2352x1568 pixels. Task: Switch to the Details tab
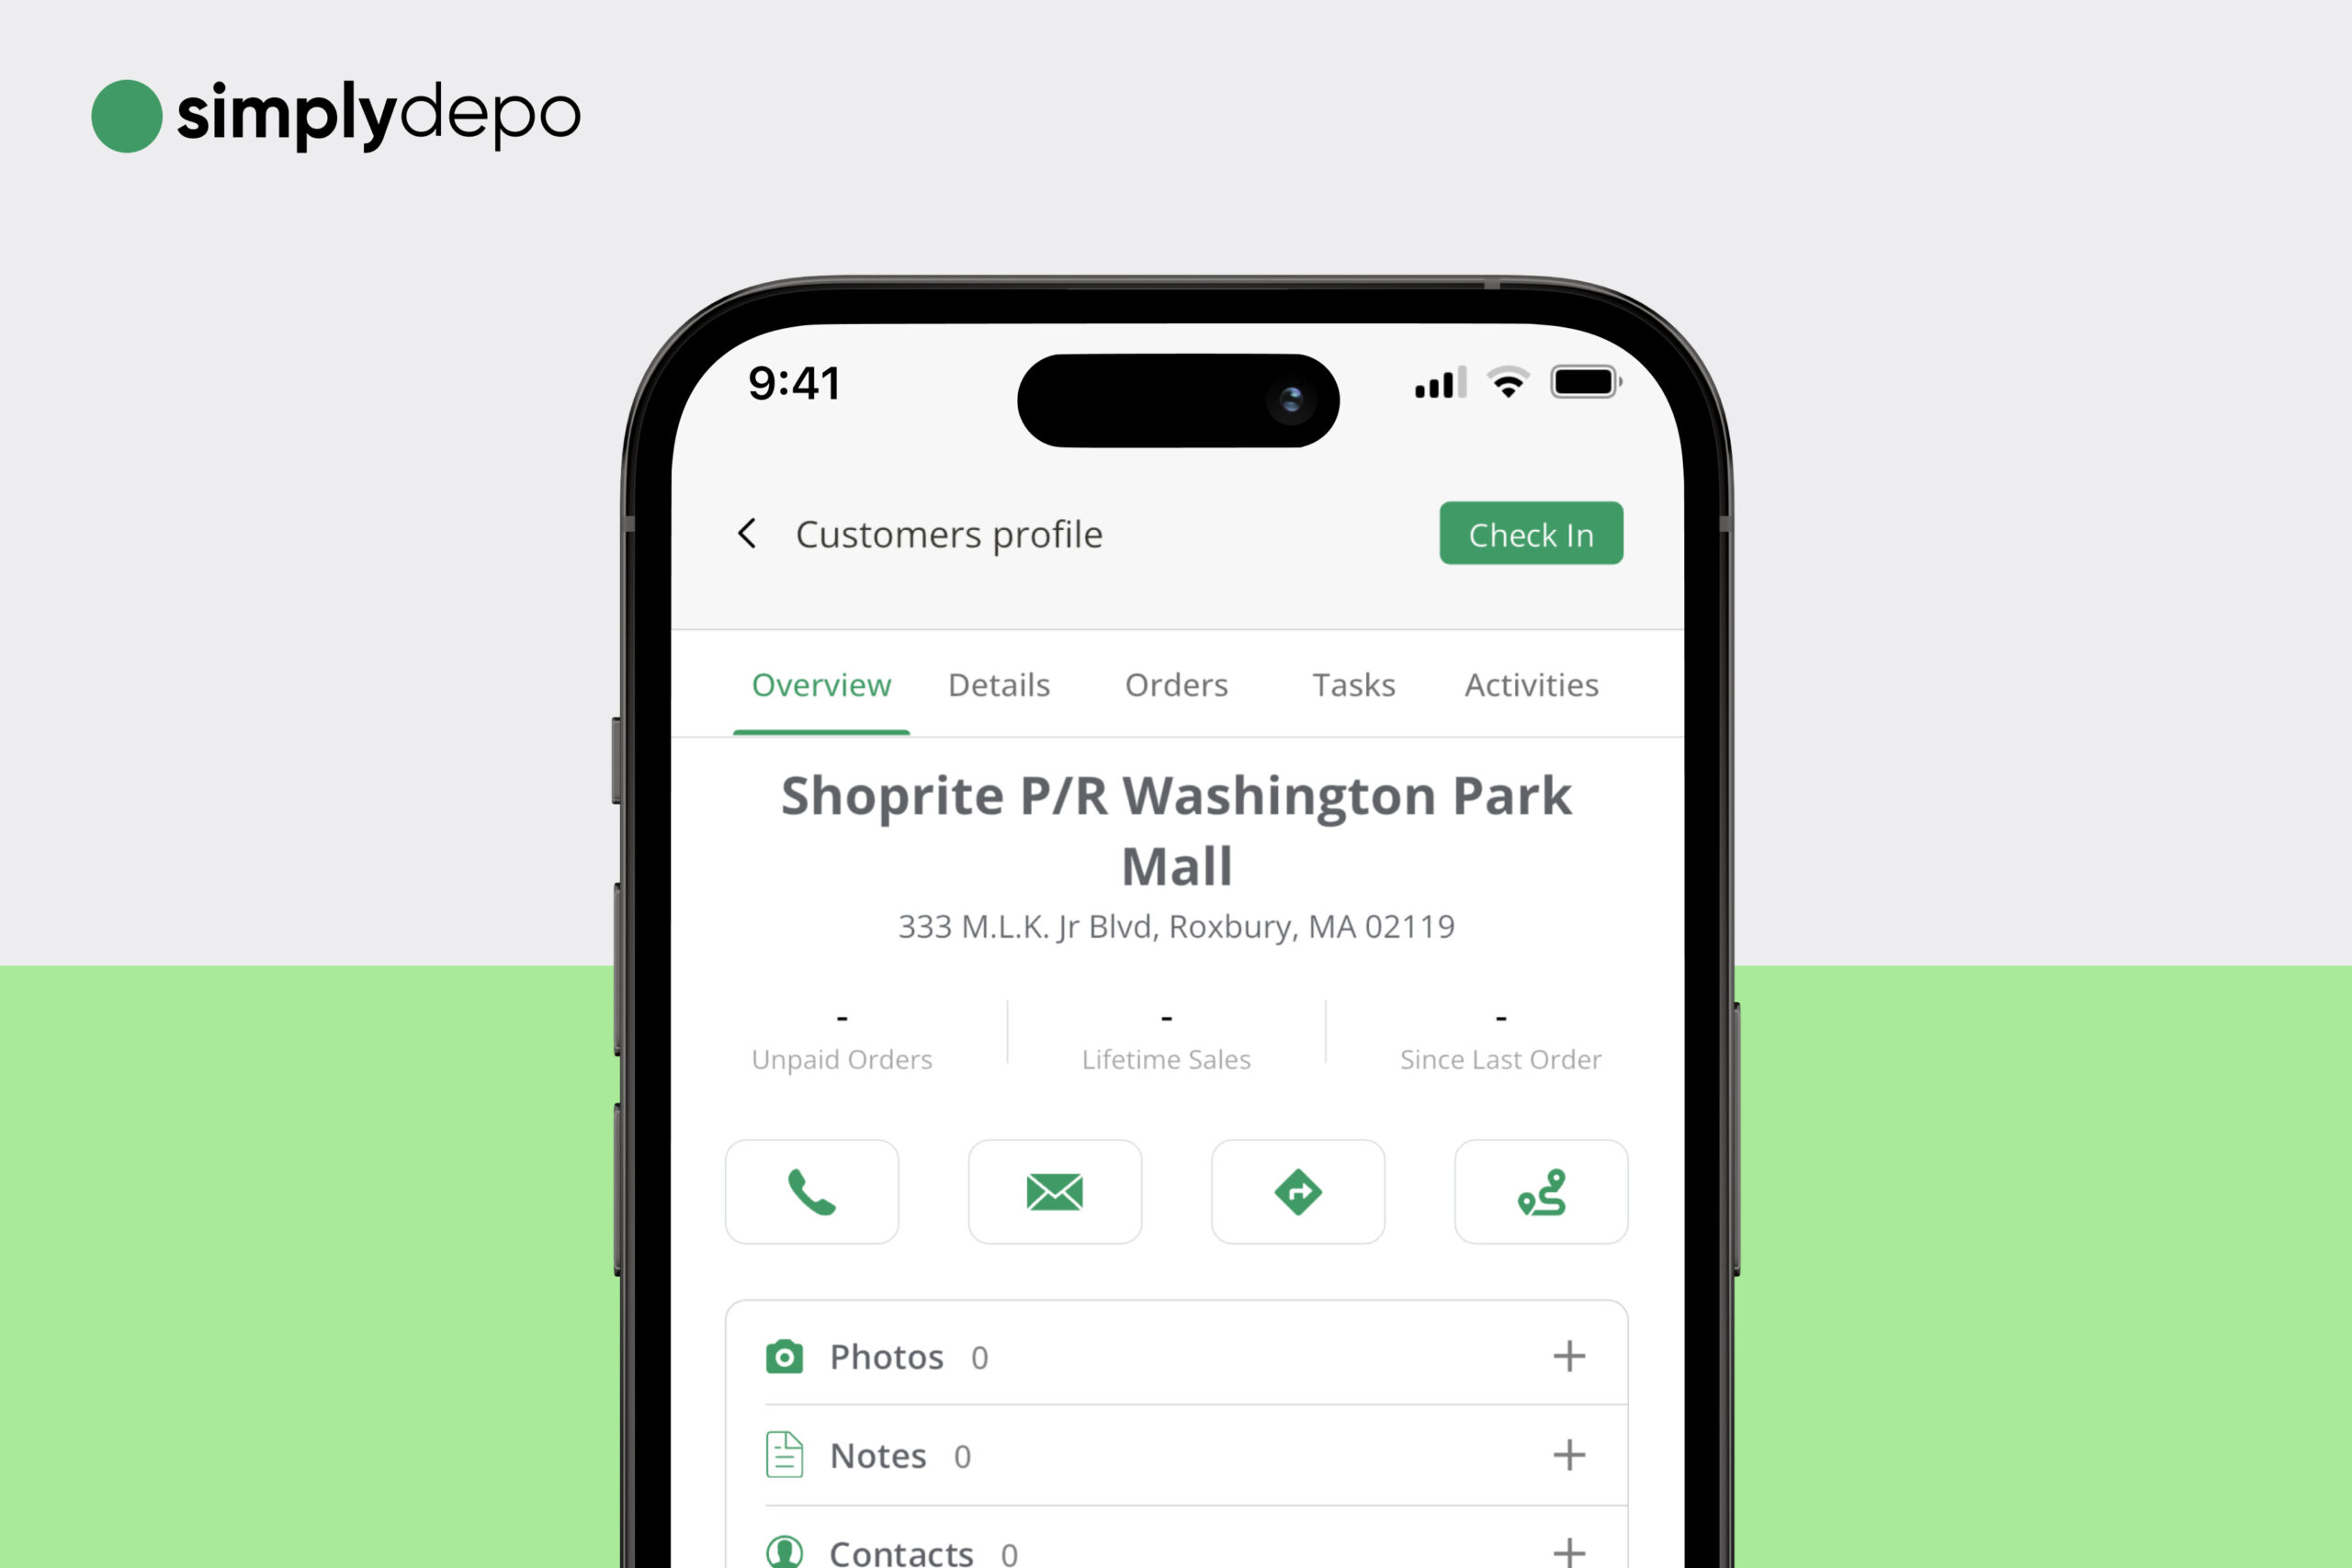(x=996, y=684)
